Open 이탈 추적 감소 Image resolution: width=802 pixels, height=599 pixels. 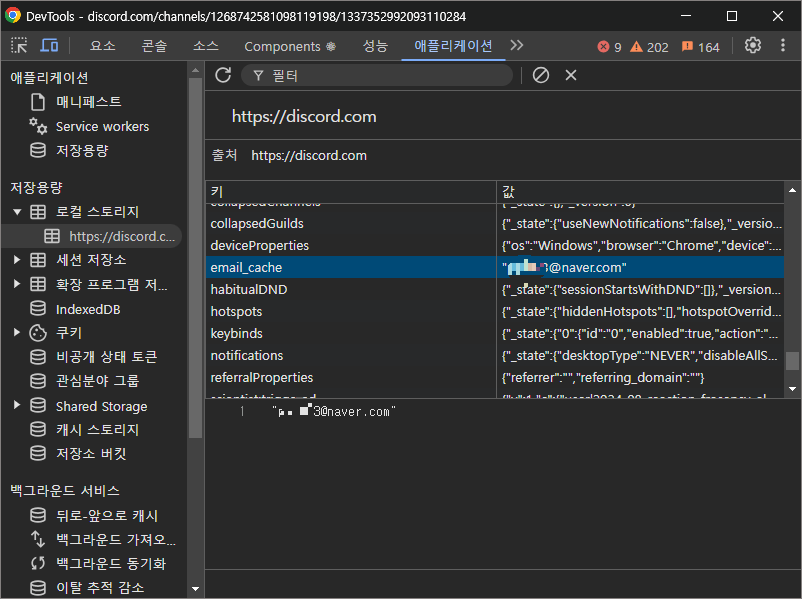click(x=100, y=588)
